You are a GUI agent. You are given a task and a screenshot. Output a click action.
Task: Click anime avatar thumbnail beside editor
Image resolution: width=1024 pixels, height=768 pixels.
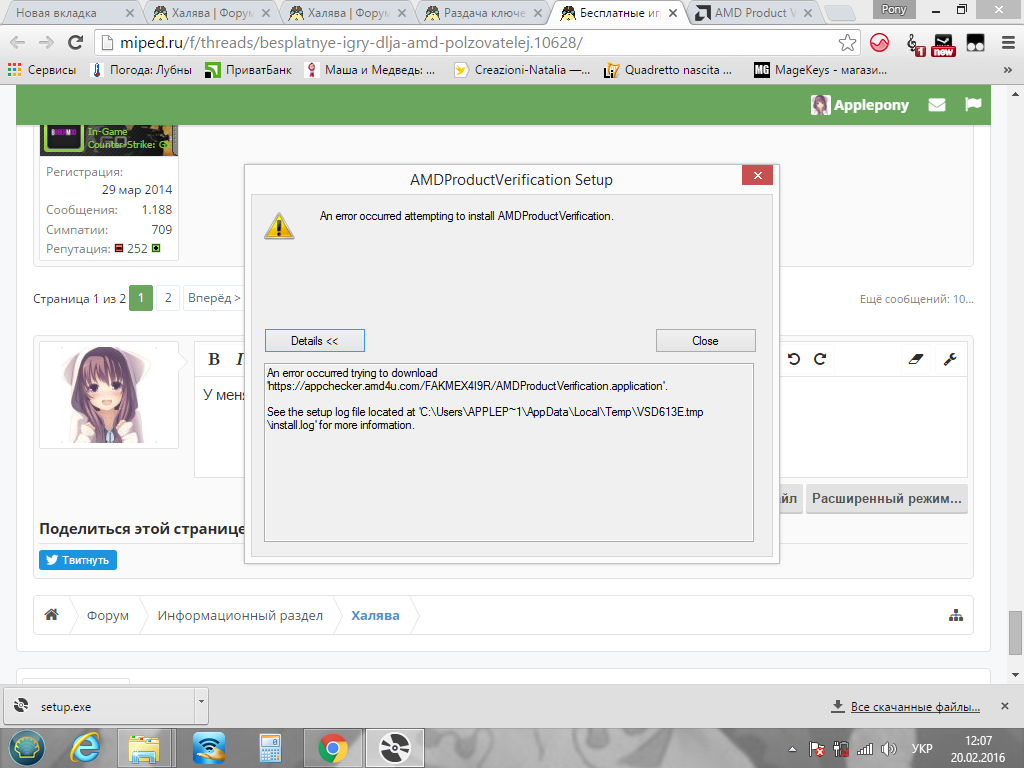pos(109,395)
